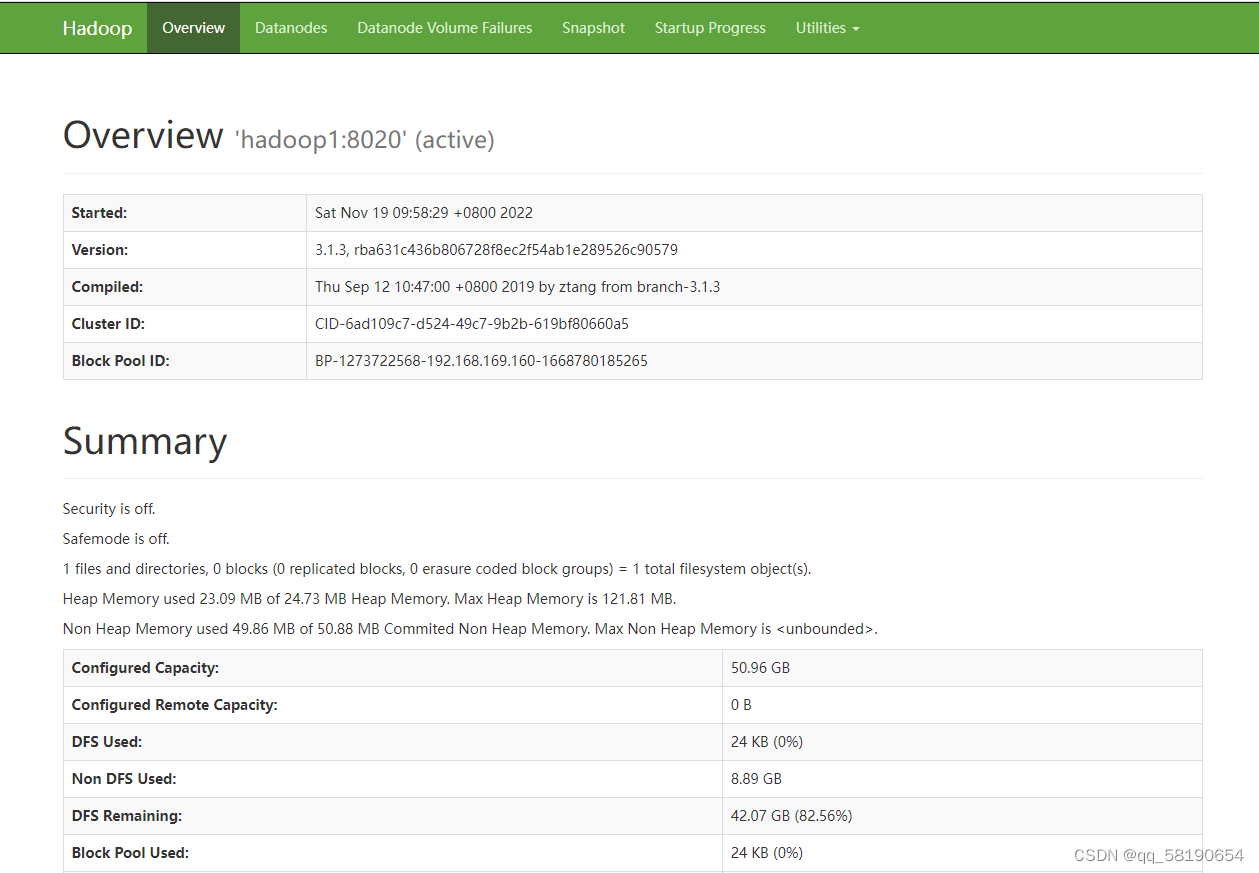Select the Compiled row label
The image size is (1259, 873).
pos(107,286)
